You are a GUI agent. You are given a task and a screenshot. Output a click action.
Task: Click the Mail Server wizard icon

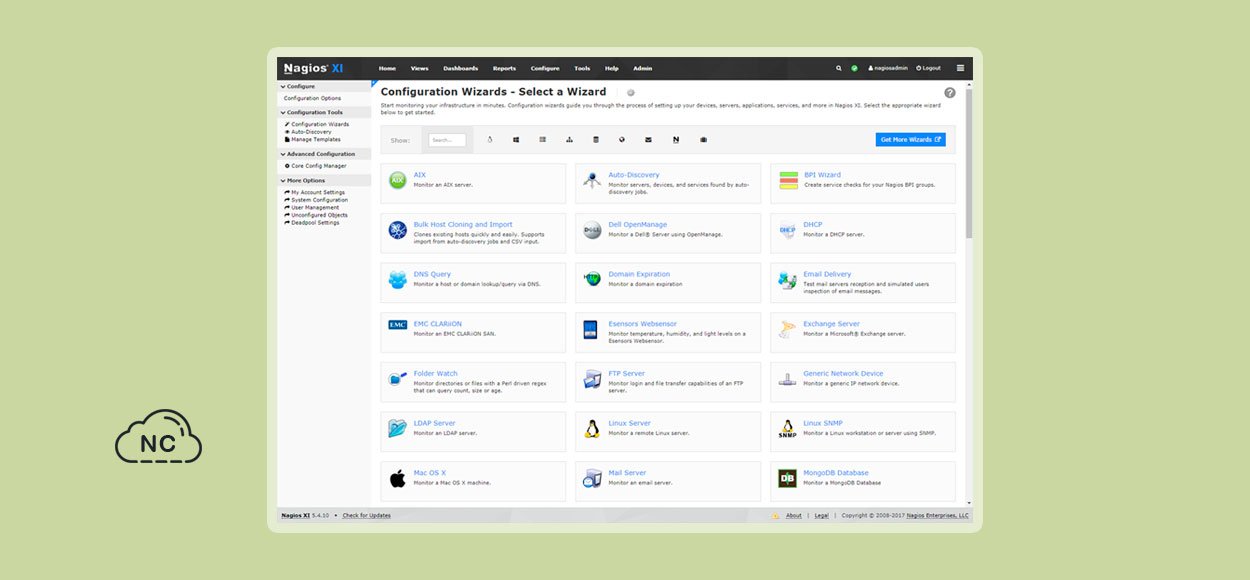(x=592, y=479)
